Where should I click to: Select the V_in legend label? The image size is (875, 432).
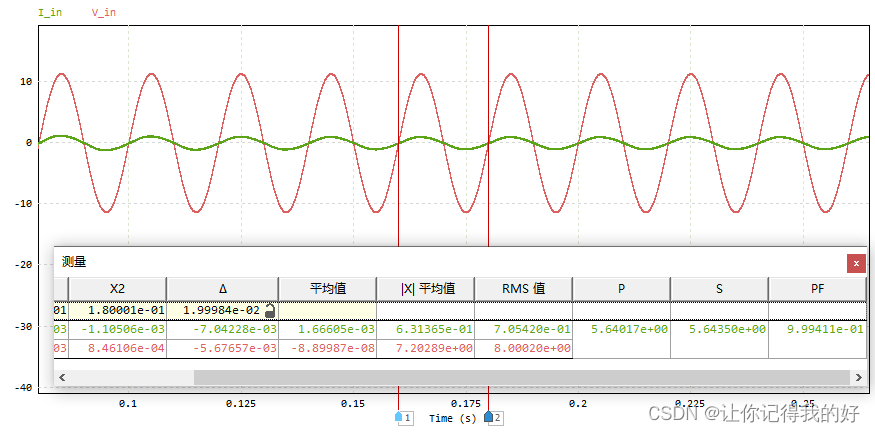[x=104, y=12]
